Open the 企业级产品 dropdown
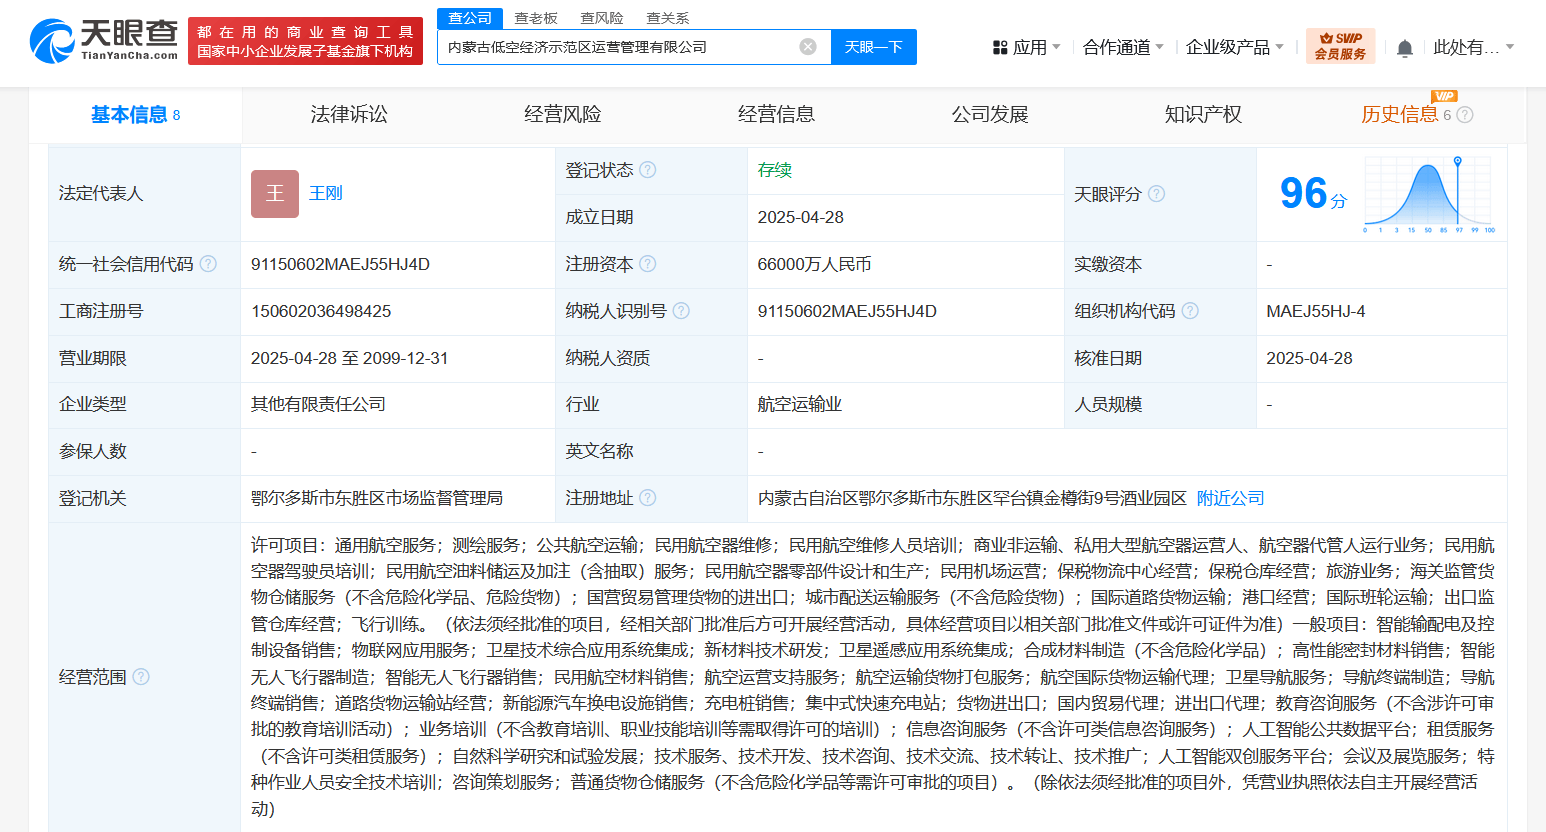 point(1234,47)
